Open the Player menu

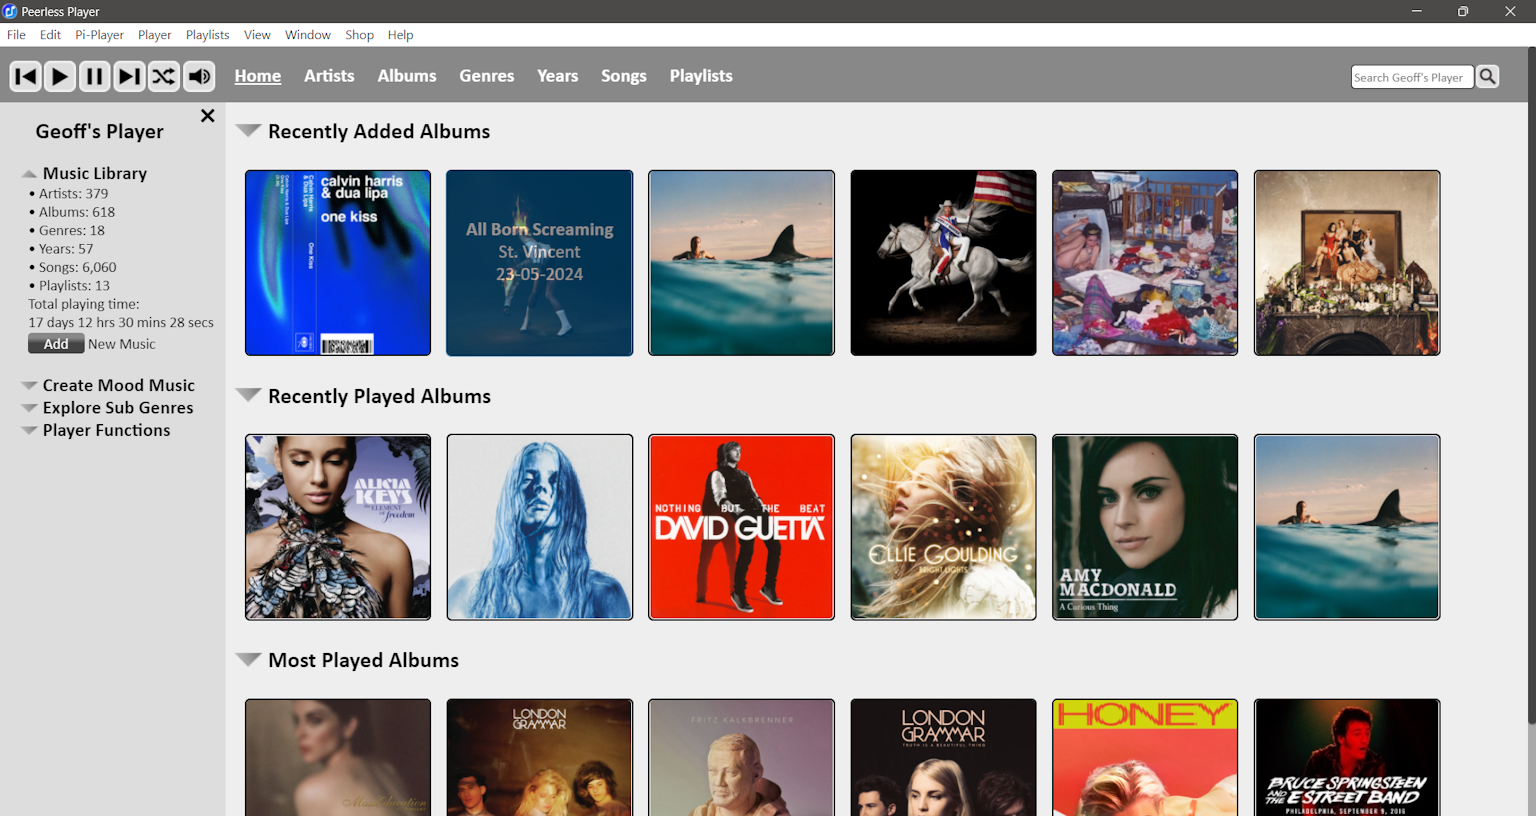pos(155,35)
